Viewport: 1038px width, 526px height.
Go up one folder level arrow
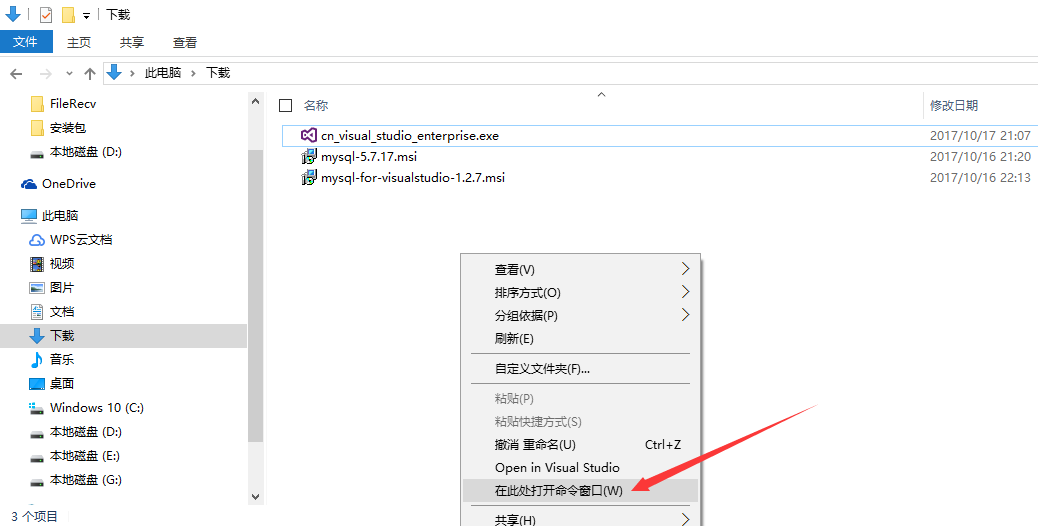[x=90, y=73]
